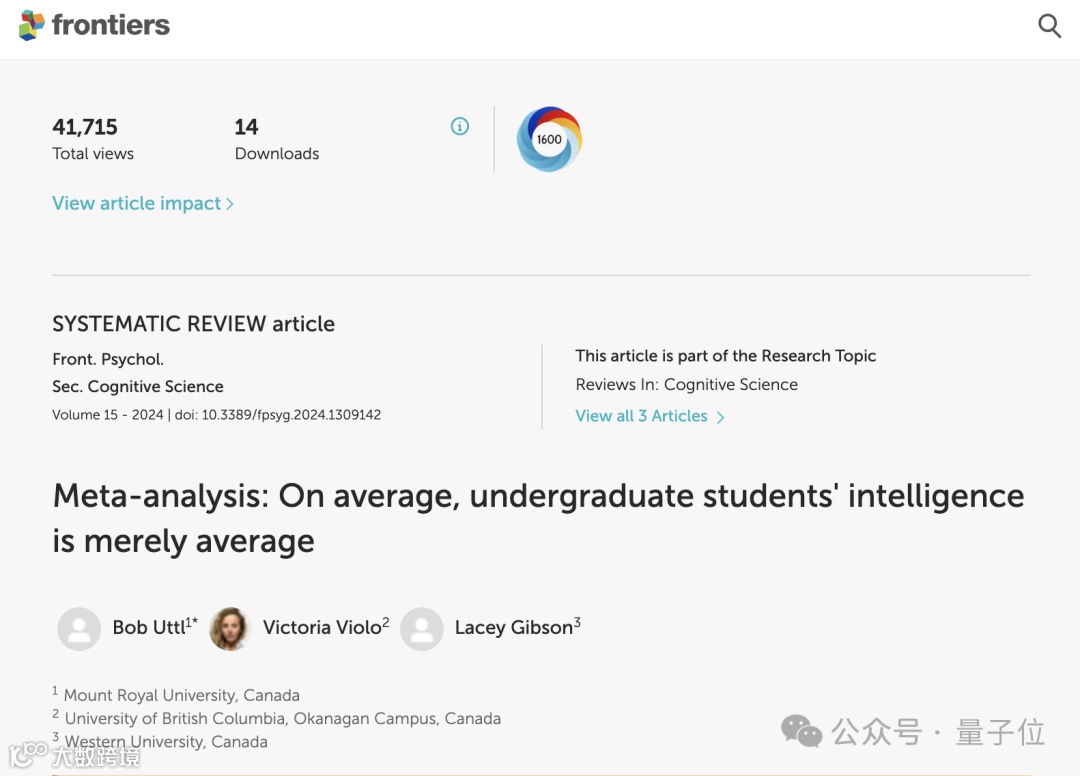
Task: Open author name Victoria Violo
Action: (x=322, y=628)
